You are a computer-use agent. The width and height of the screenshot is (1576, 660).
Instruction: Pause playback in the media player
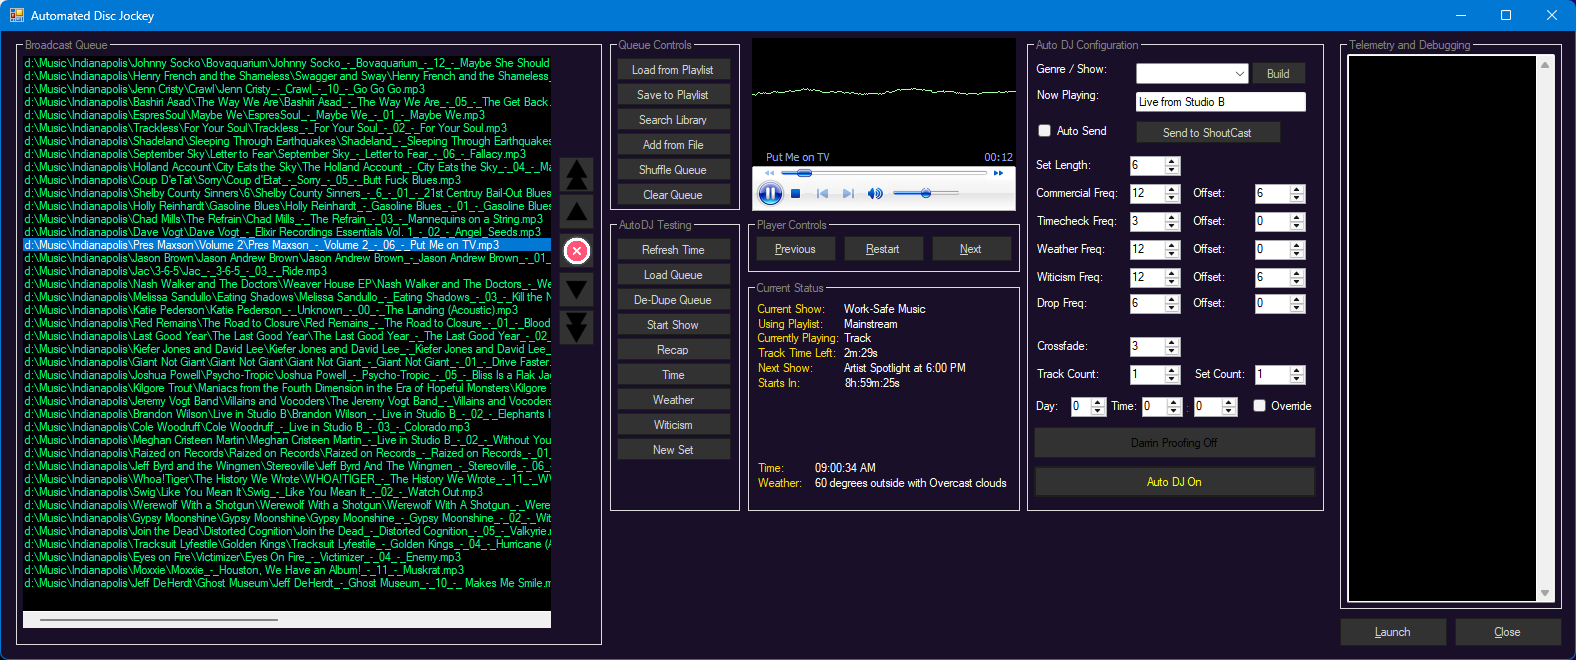[x=769, y=194]
